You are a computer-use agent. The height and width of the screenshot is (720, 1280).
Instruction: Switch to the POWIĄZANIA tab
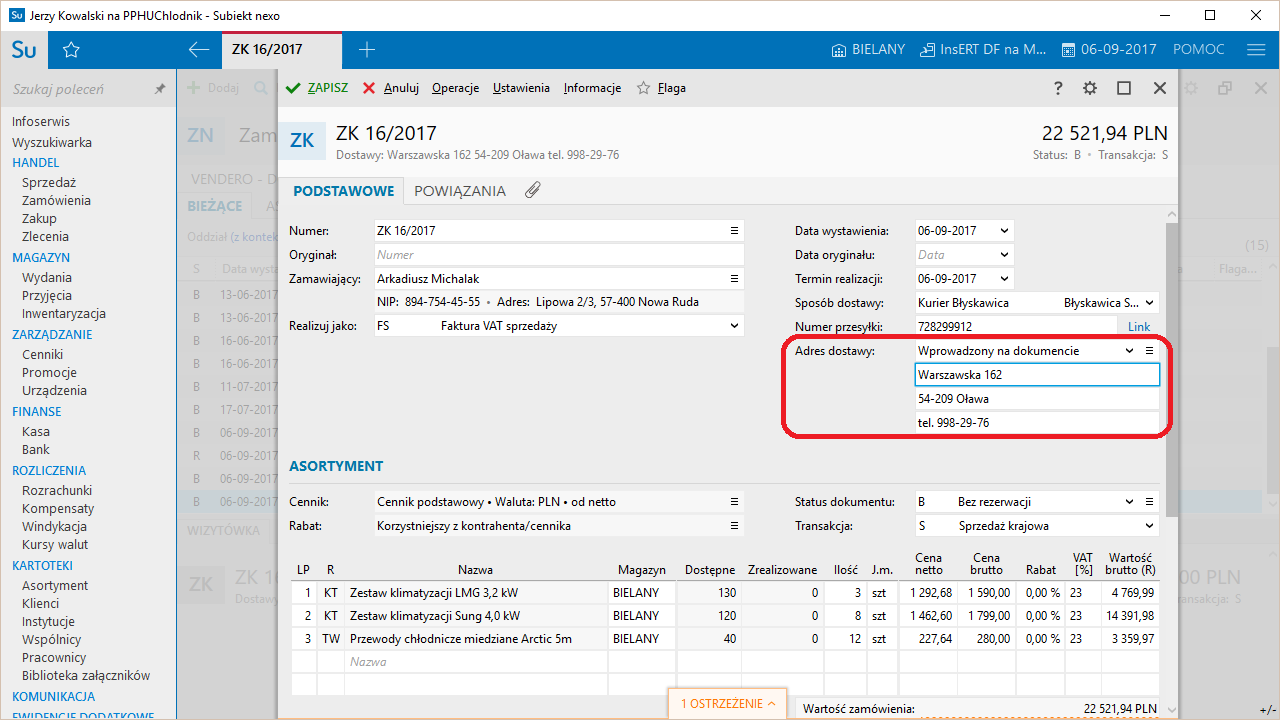(460, 191)
